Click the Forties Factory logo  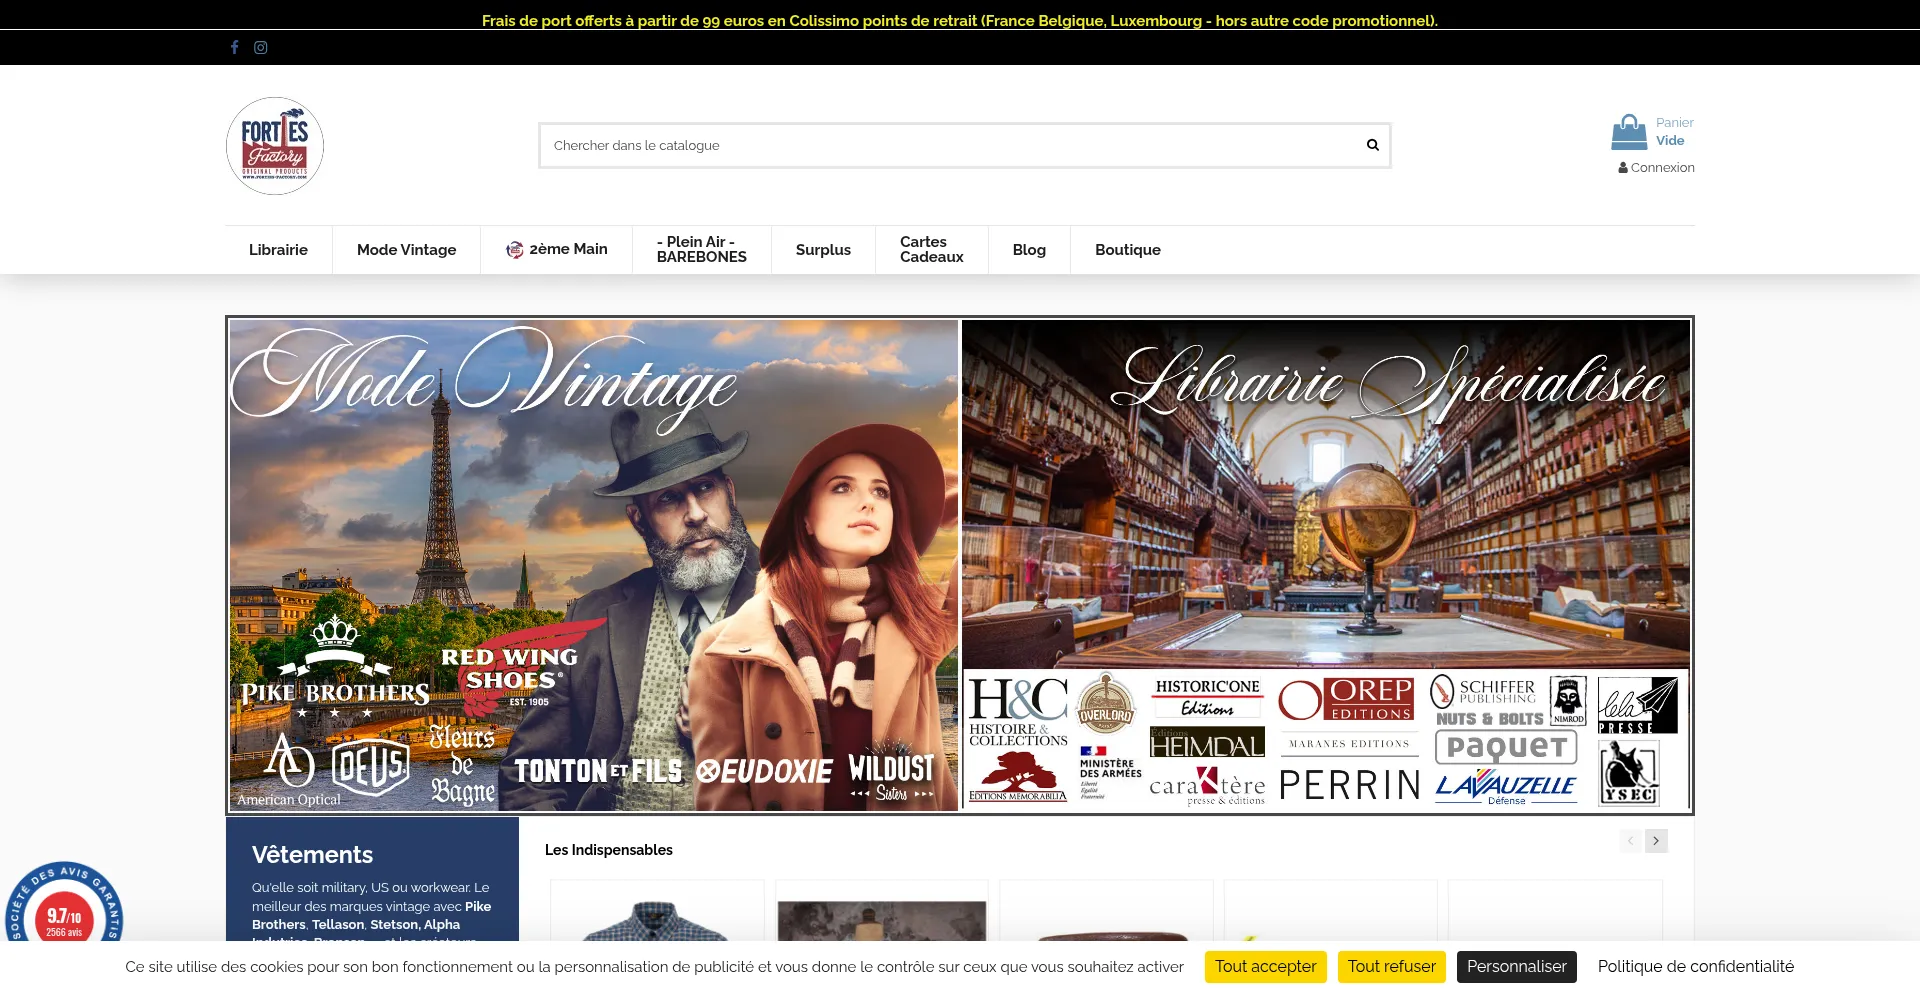275,146
